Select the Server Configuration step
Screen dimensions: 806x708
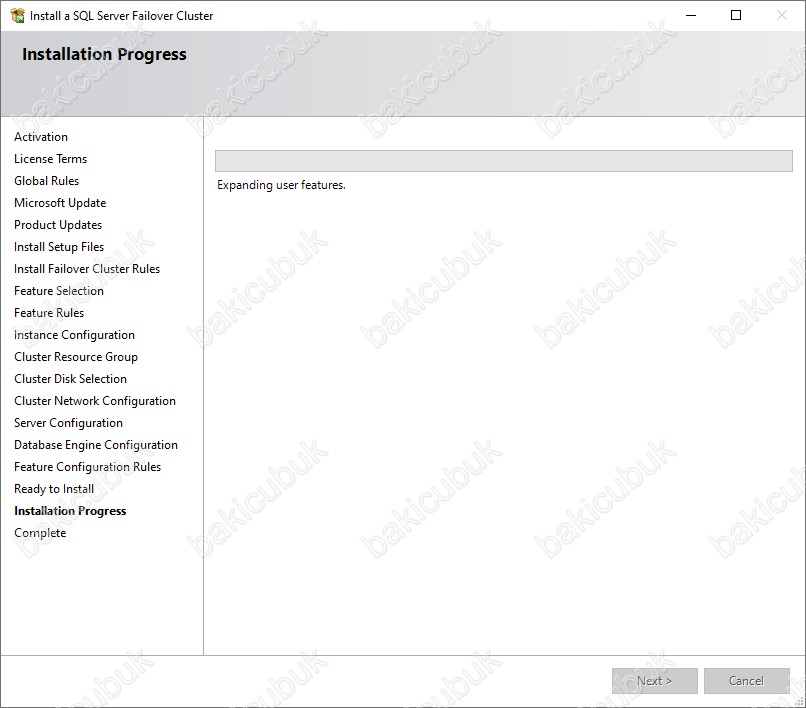point(68,423)
